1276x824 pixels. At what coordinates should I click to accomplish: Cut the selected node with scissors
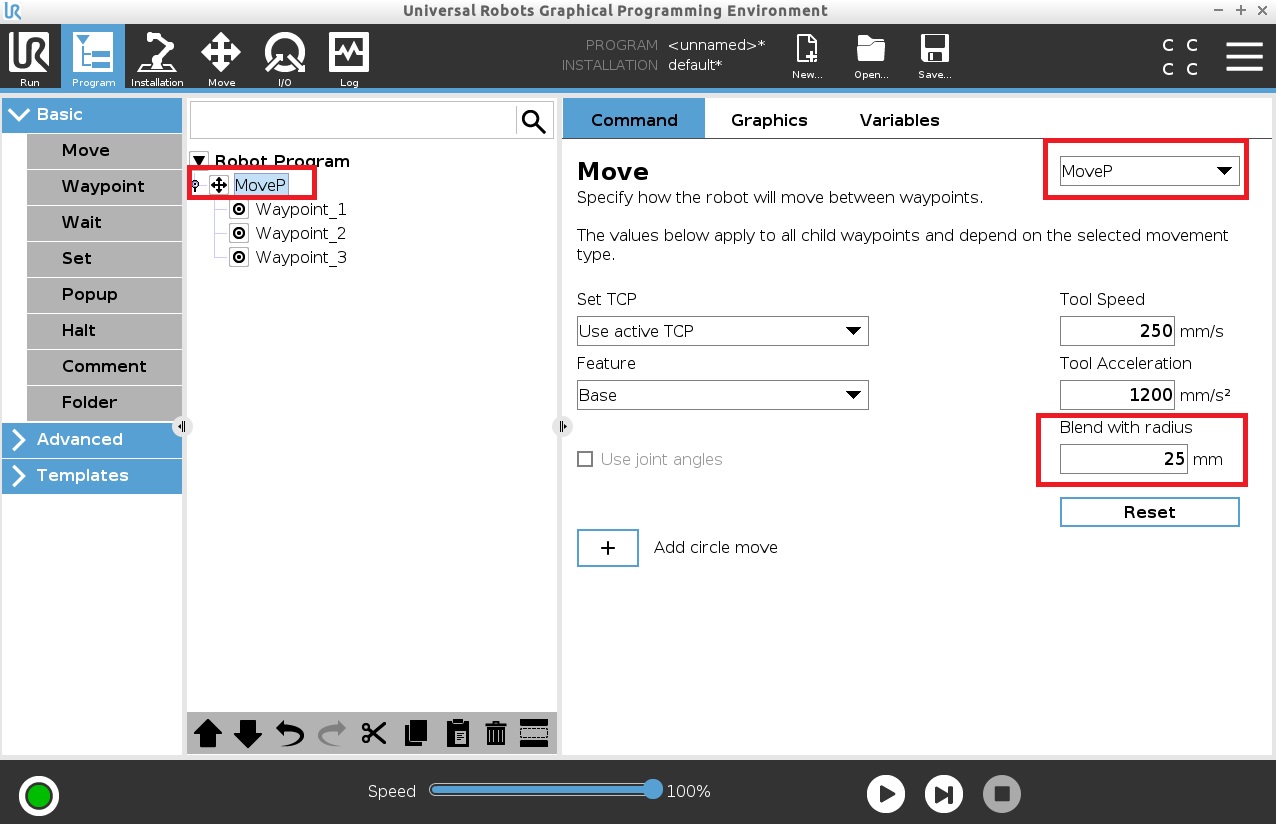click(x=374, y=734)
